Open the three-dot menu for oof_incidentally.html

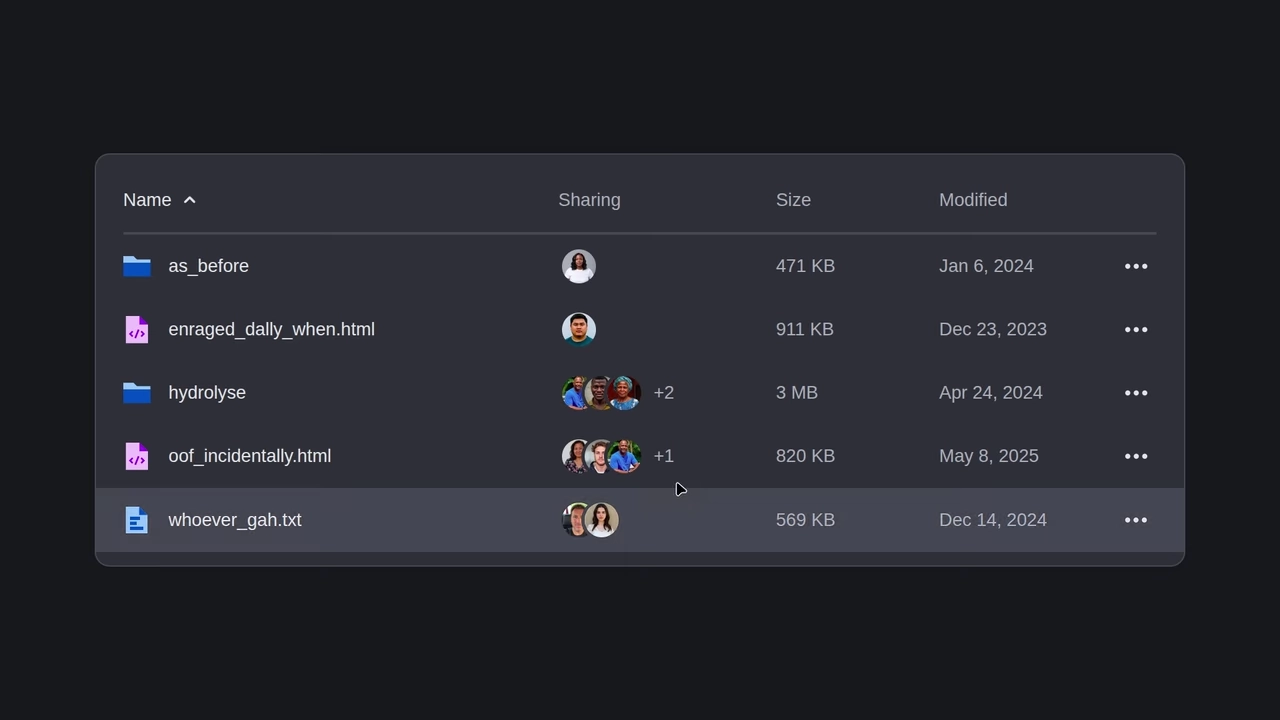[1136, 456]
